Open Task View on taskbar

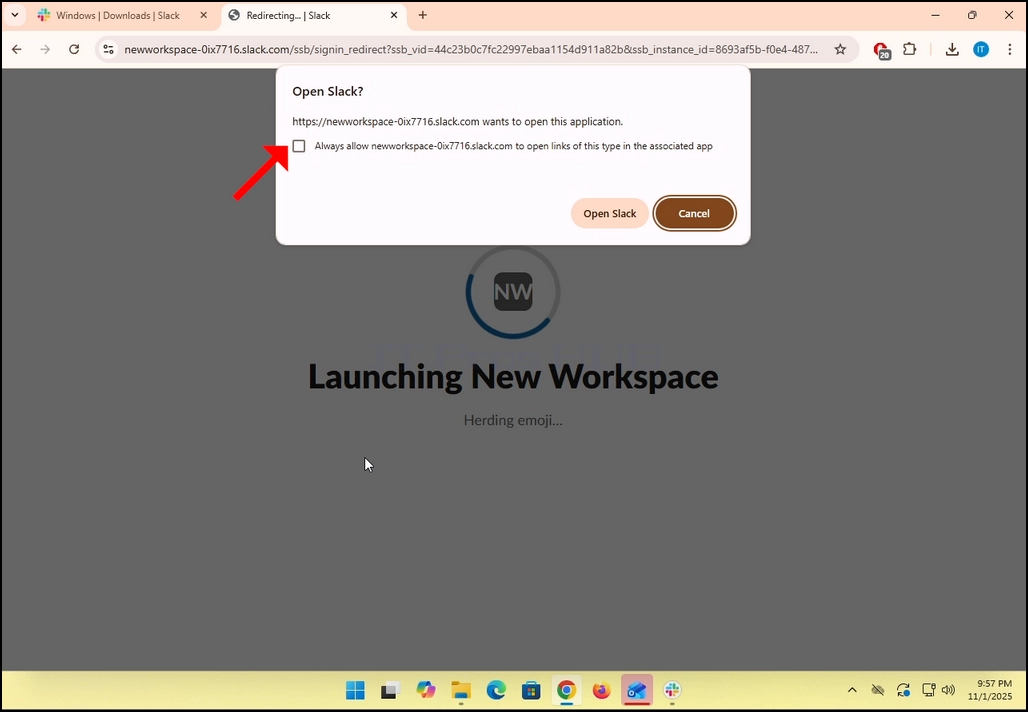(x=391, y=690)
